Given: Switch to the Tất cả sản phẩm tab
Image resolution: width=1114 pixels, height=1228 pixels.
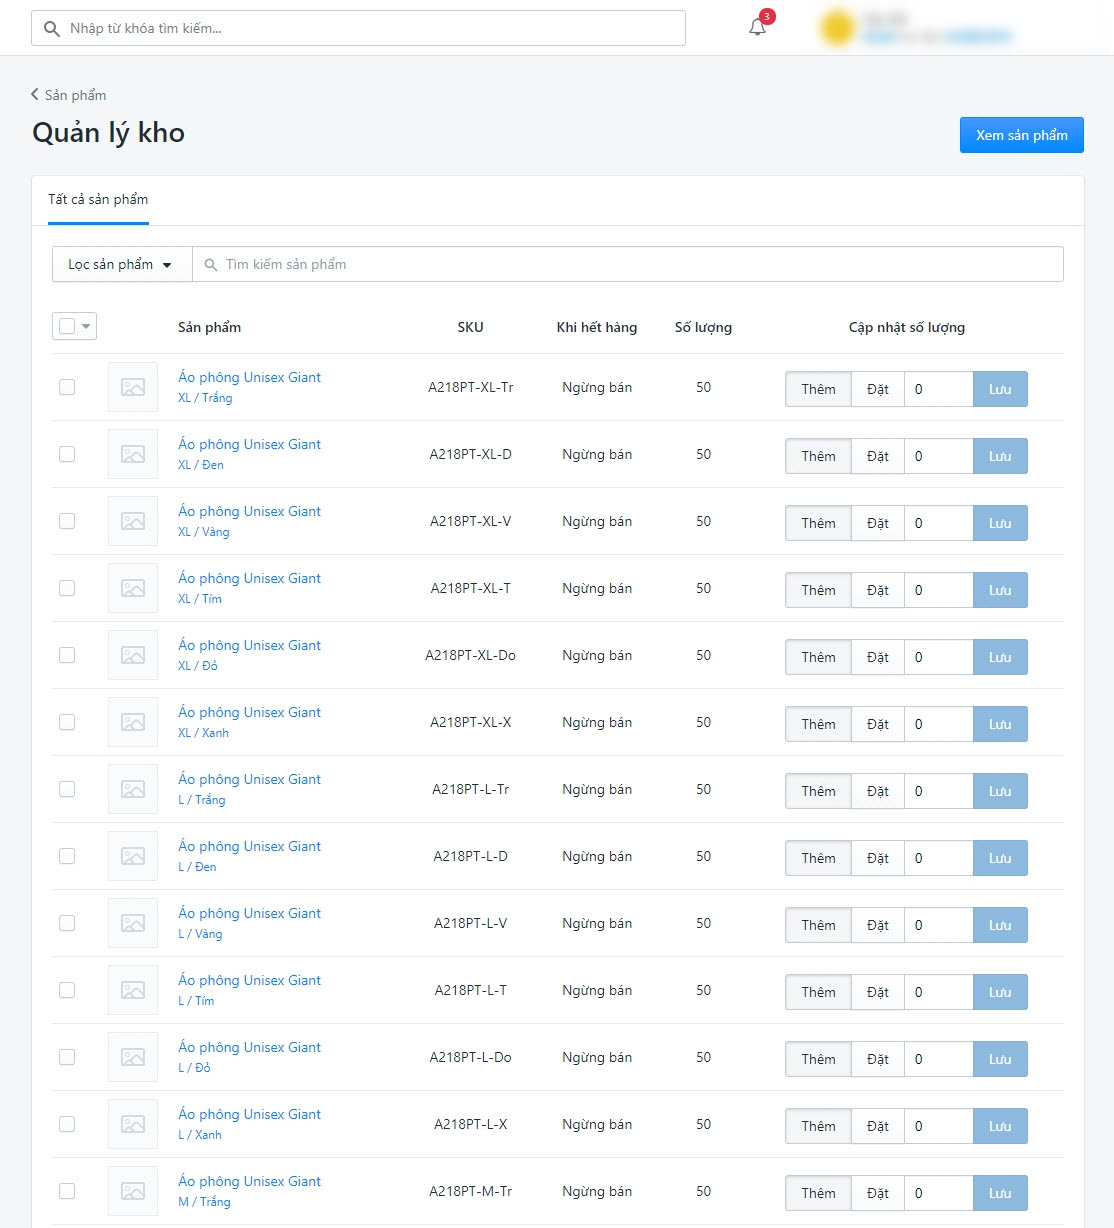Looking at the screenshot, I should click(98, 199).
